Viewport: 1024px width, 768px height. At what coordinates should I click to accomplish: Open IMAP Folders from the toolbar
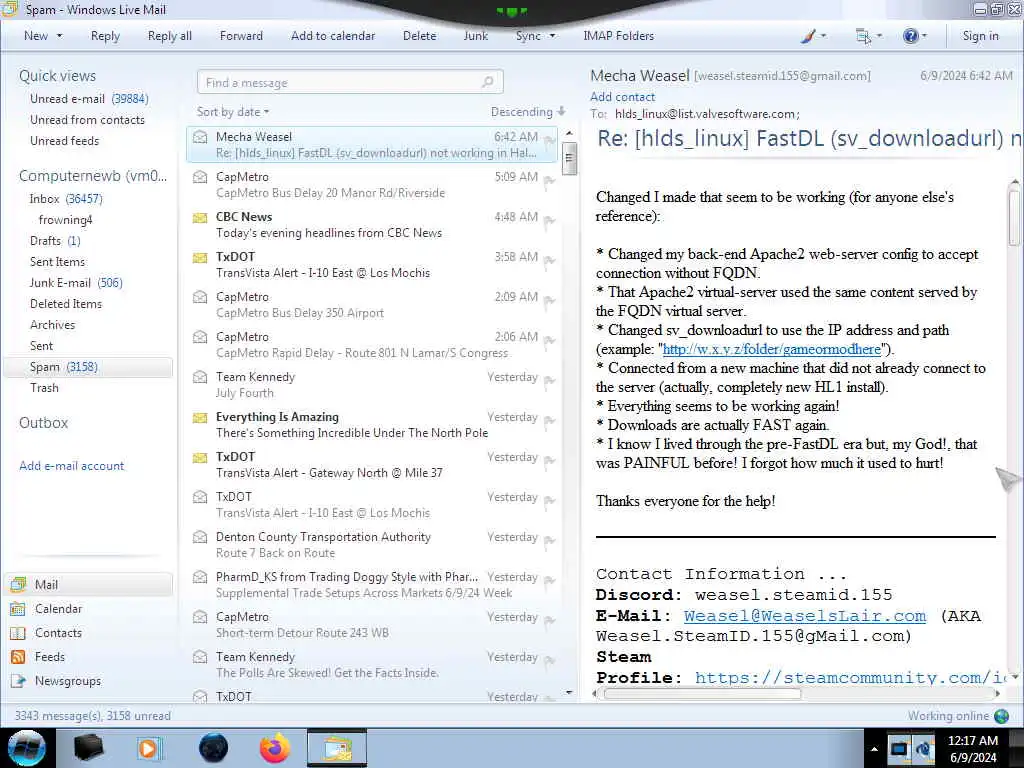tap(618, 37)
